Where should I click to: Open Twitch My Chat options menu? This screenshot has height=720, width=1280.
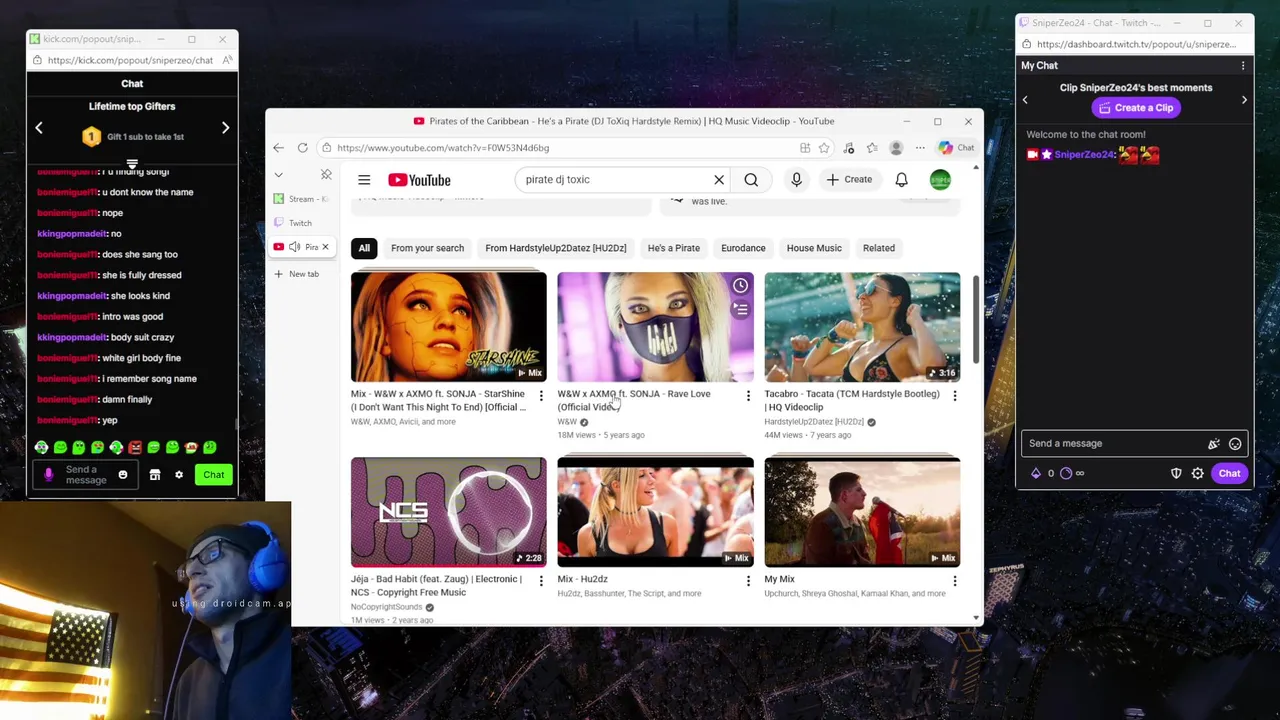(x=1243, y=66)
